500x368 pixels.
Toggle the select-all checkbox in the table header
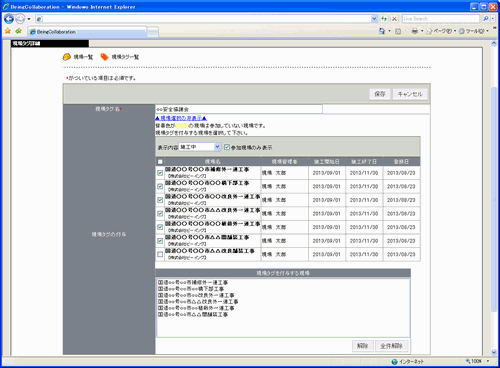click(160, 162)
